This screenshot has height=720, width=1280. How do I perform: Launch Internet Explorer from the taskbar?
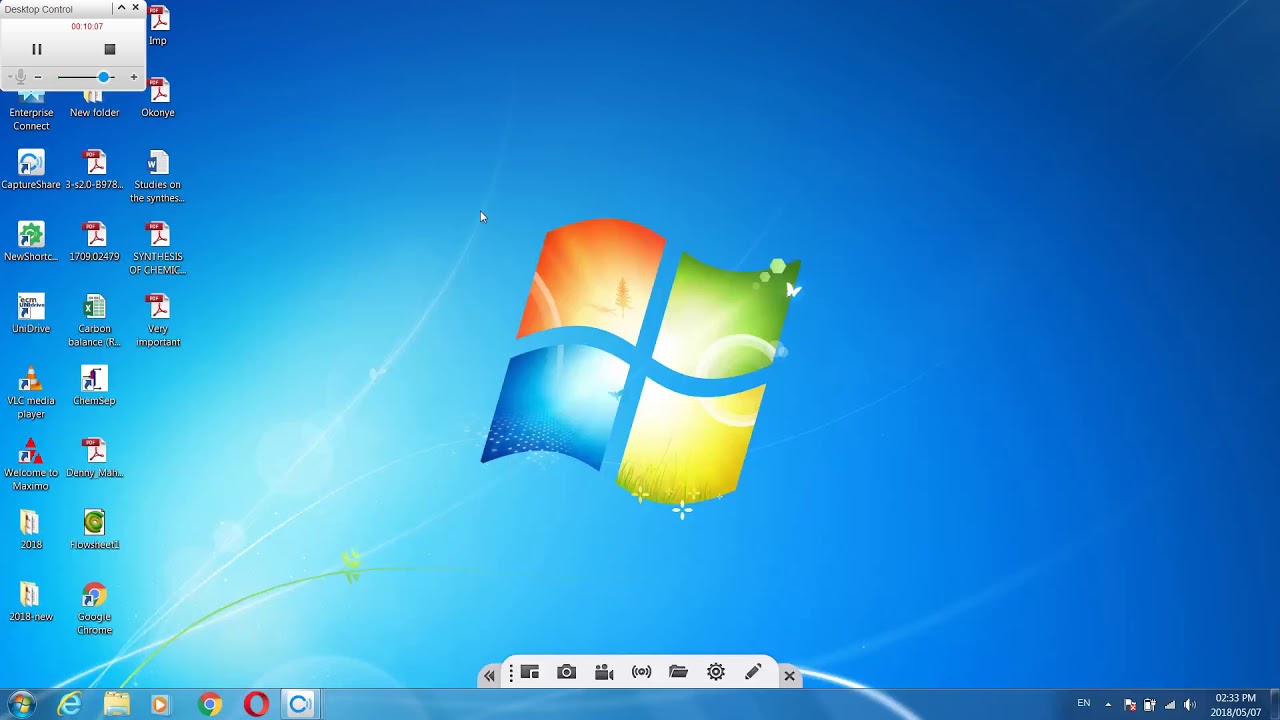(69, 705)
